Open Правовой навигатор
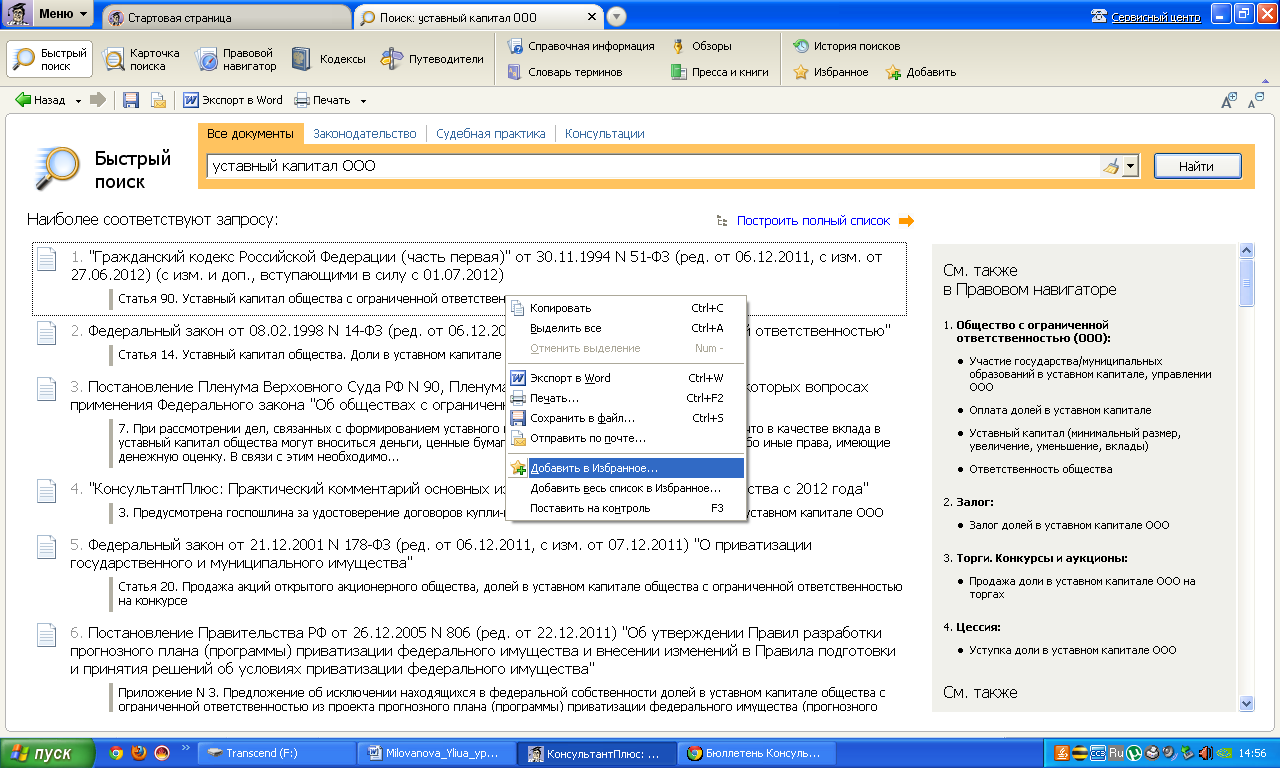Image resolution: width=1280 pixels, height=768 pixels. click(235, 59)
